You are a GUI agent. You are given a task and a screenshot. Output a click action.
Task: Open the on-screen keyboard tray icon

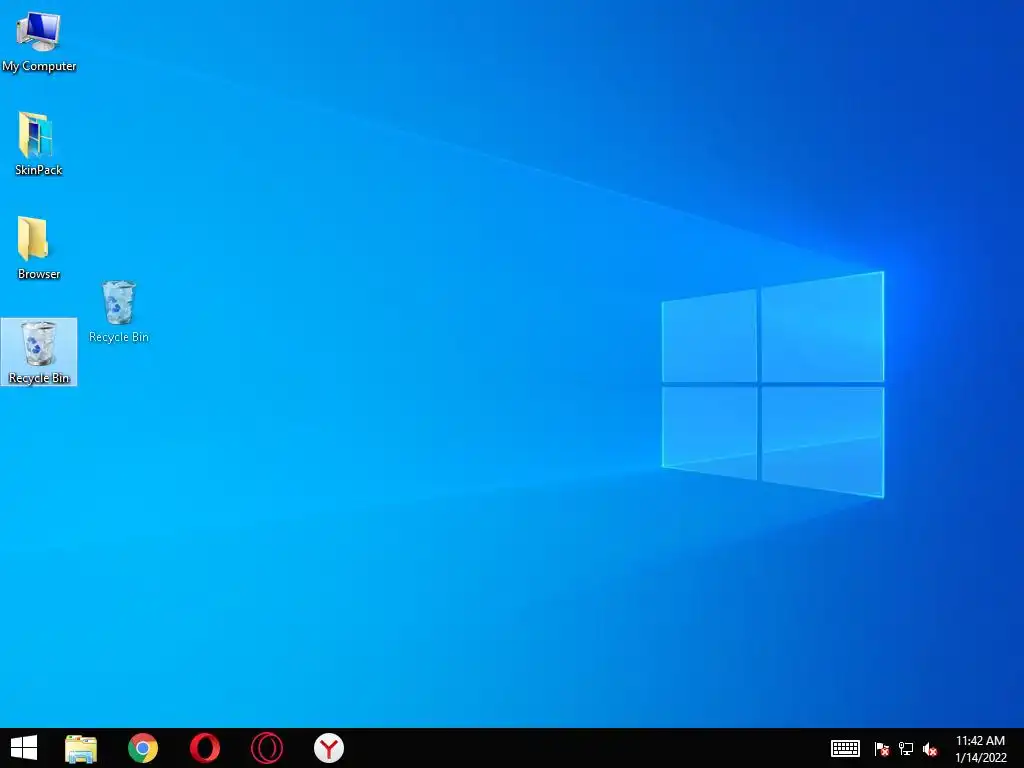[845, 748]
